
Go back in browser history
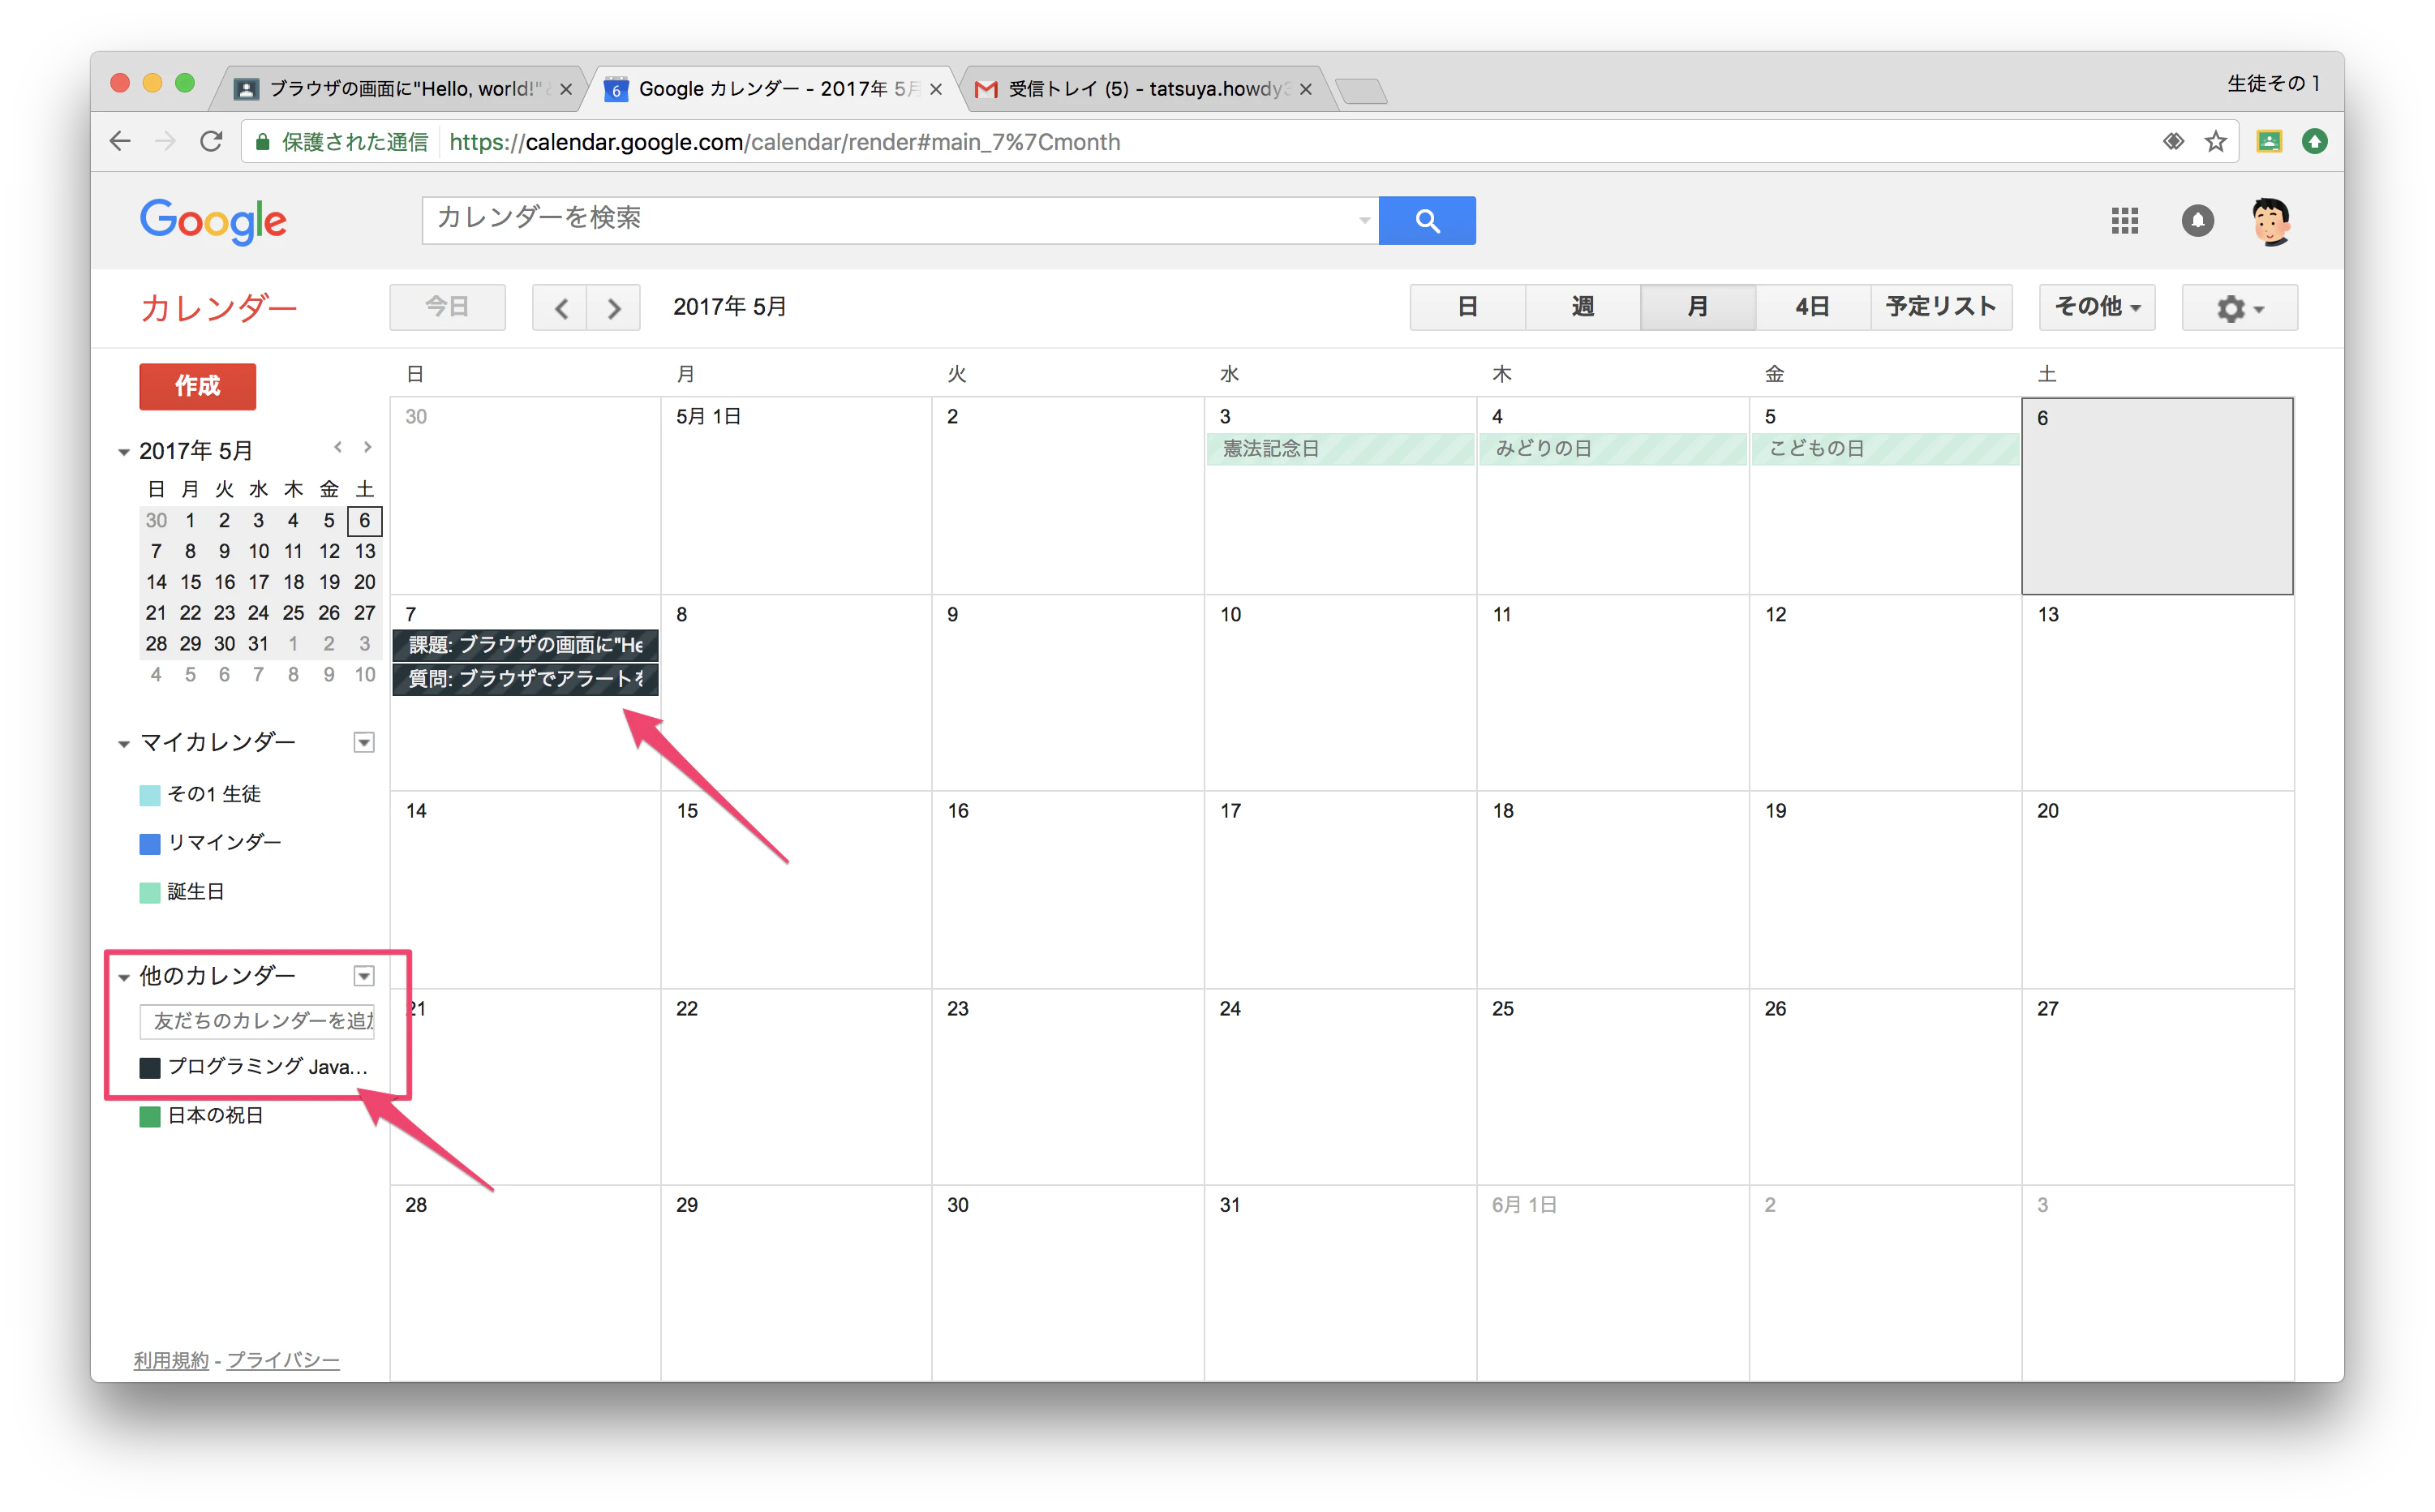point(120,141)
